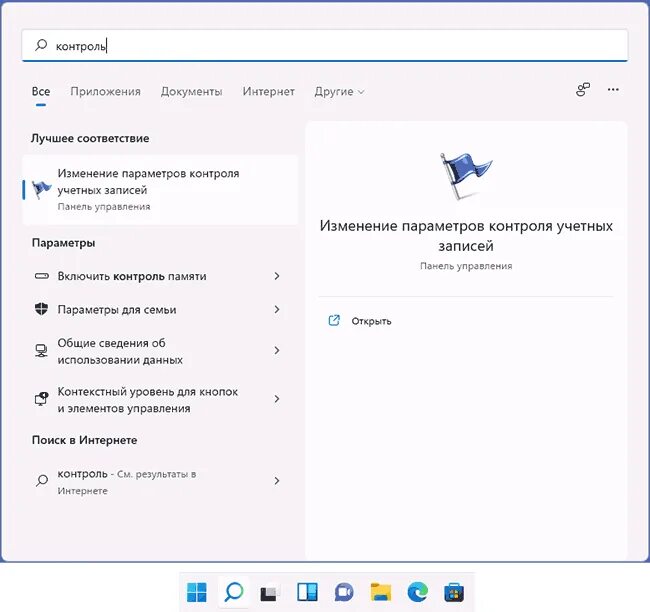Click the large flag icon in preview pane
Screen dimensions: 650x612
point(466,175)
